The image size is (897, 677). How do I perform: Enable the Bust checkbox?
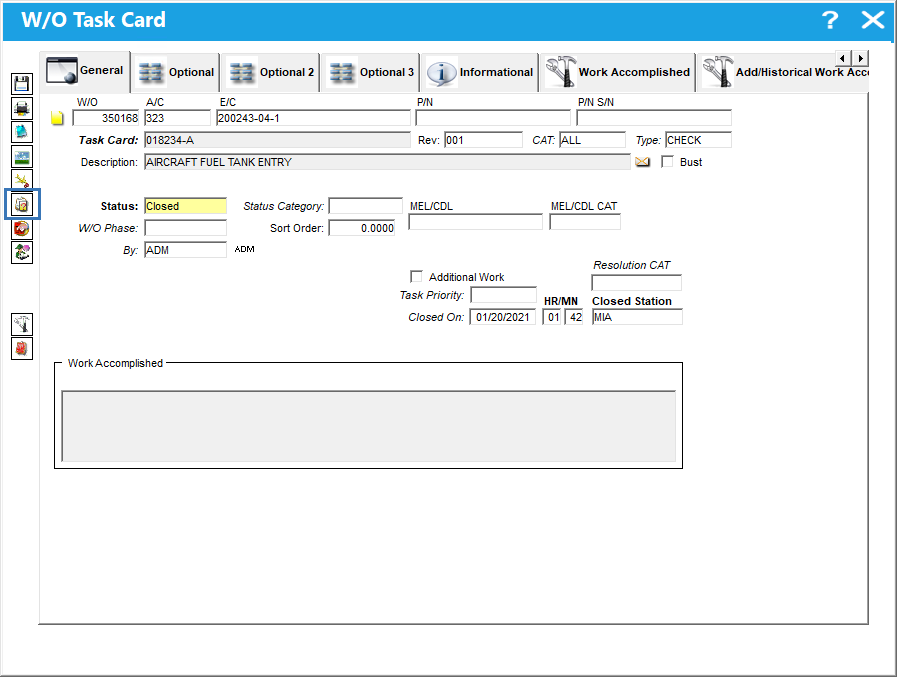click(x=667, y=162)
